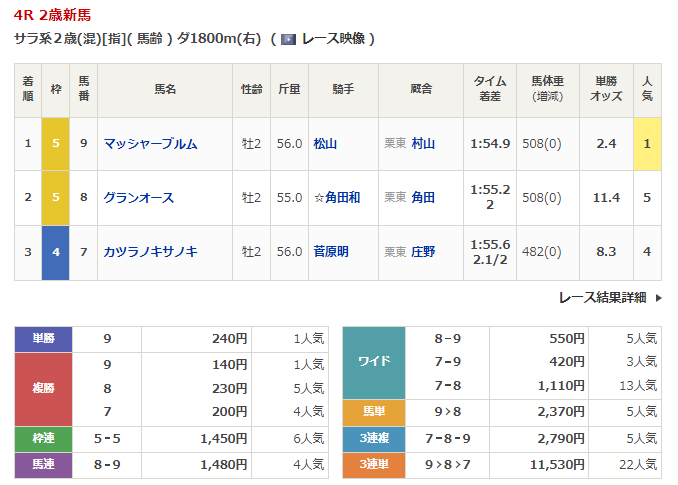Click the 単勝 payout label

click(44, 339)
